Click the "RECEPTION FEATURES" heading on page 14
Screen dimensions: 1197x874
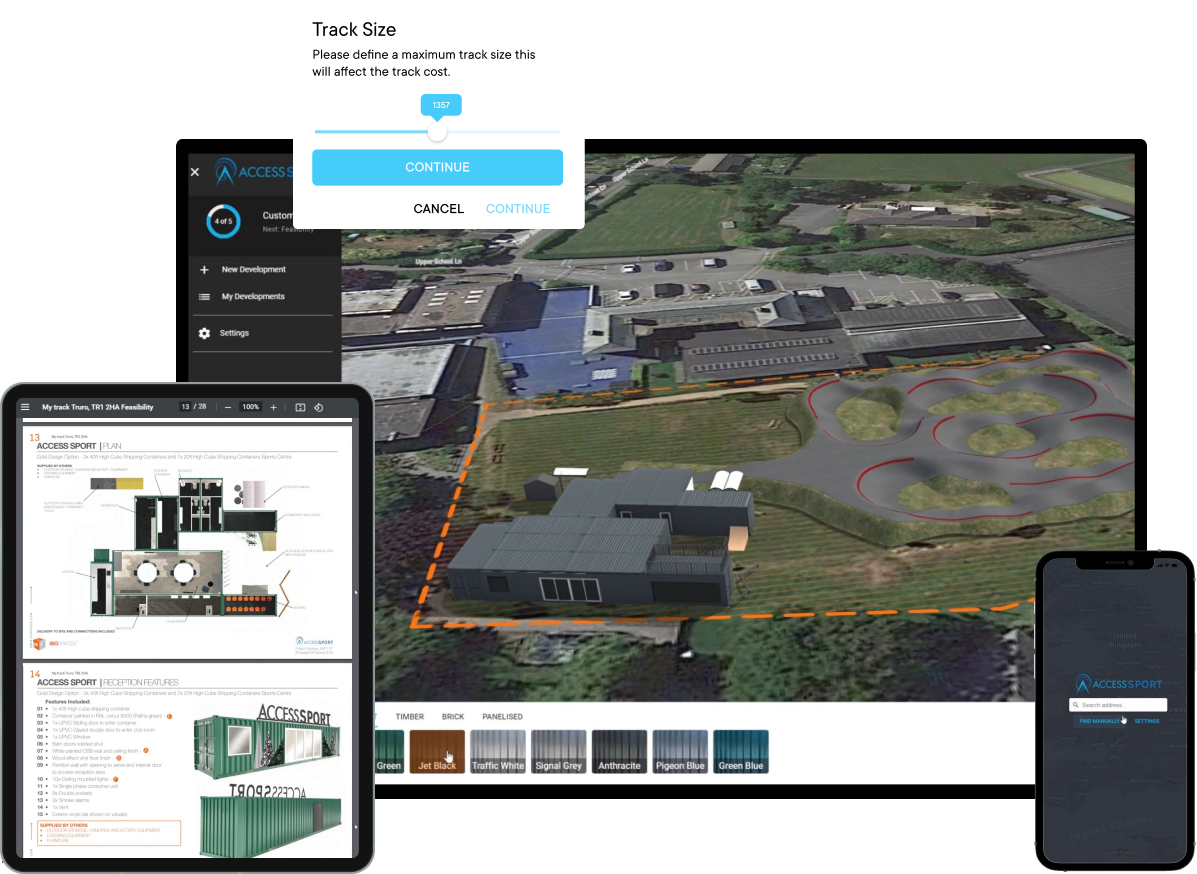141,682
